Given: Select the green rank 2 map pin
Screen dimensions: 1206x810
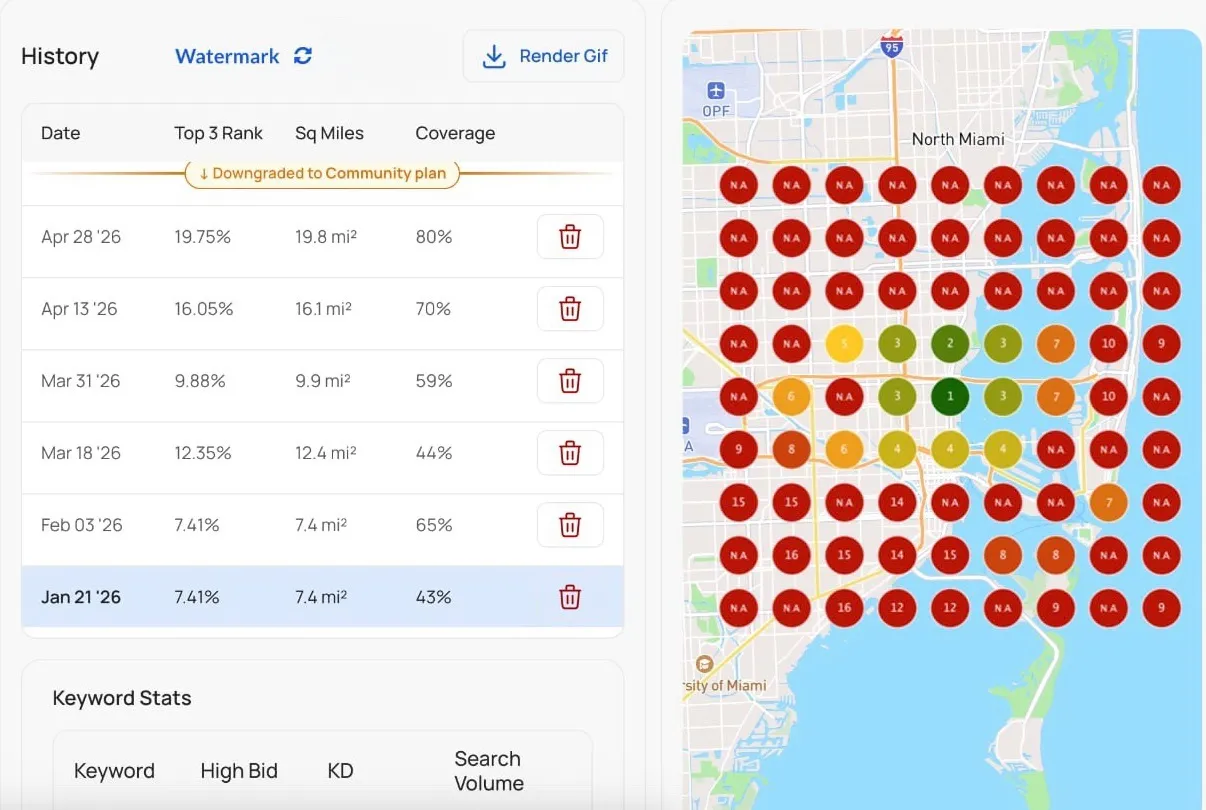Looking at the screenshot, I should coord(950,343).
